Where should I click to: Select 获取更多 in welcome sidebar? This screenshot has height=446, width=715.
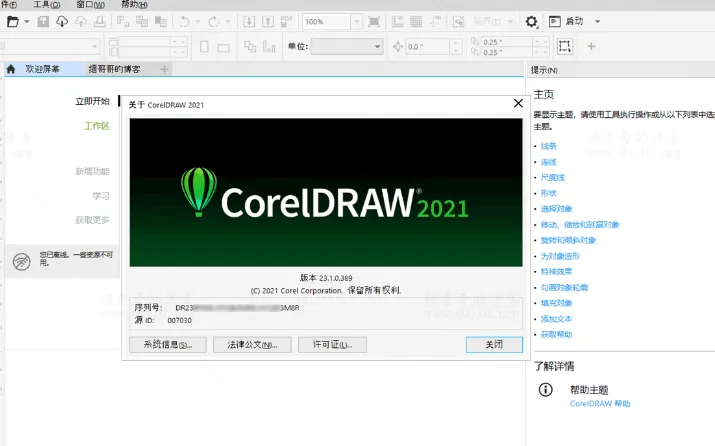point(93,220)
